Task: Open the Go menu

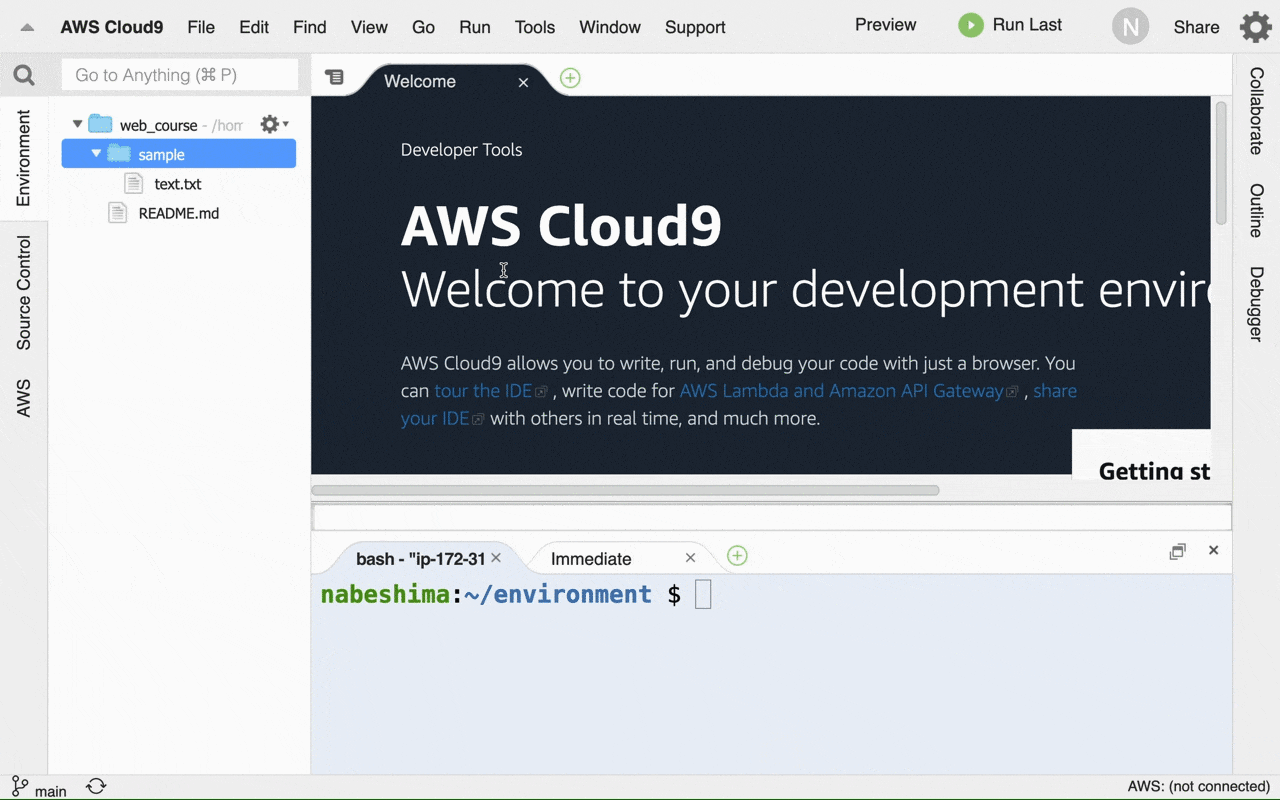Action: click(x=424, y=27)
